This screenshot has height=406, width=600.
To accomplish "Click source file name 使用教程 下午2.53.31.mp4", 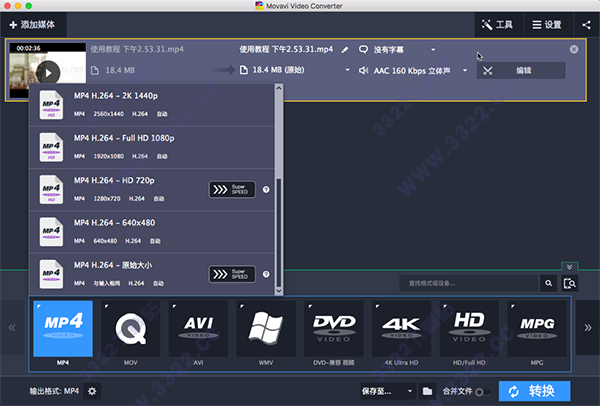I will coord(137,49).
